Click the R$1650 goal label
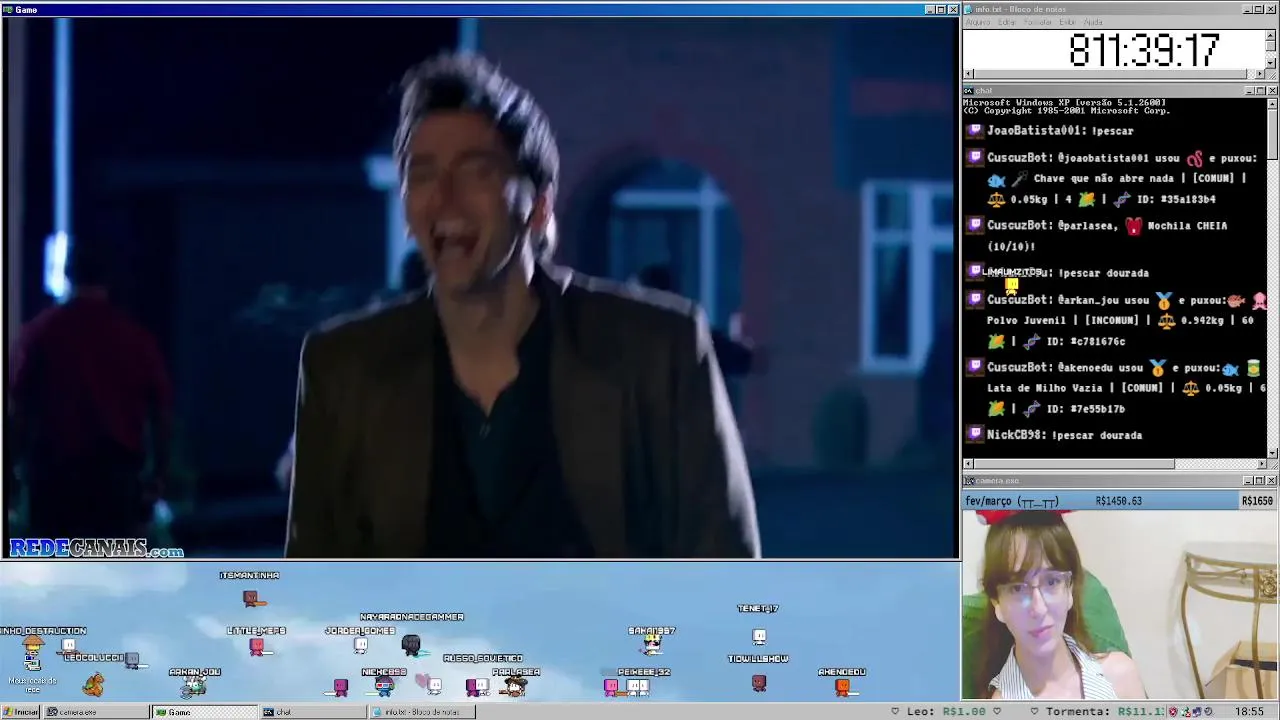This screenshot has height=720, width=1280. coord(1257,501)
